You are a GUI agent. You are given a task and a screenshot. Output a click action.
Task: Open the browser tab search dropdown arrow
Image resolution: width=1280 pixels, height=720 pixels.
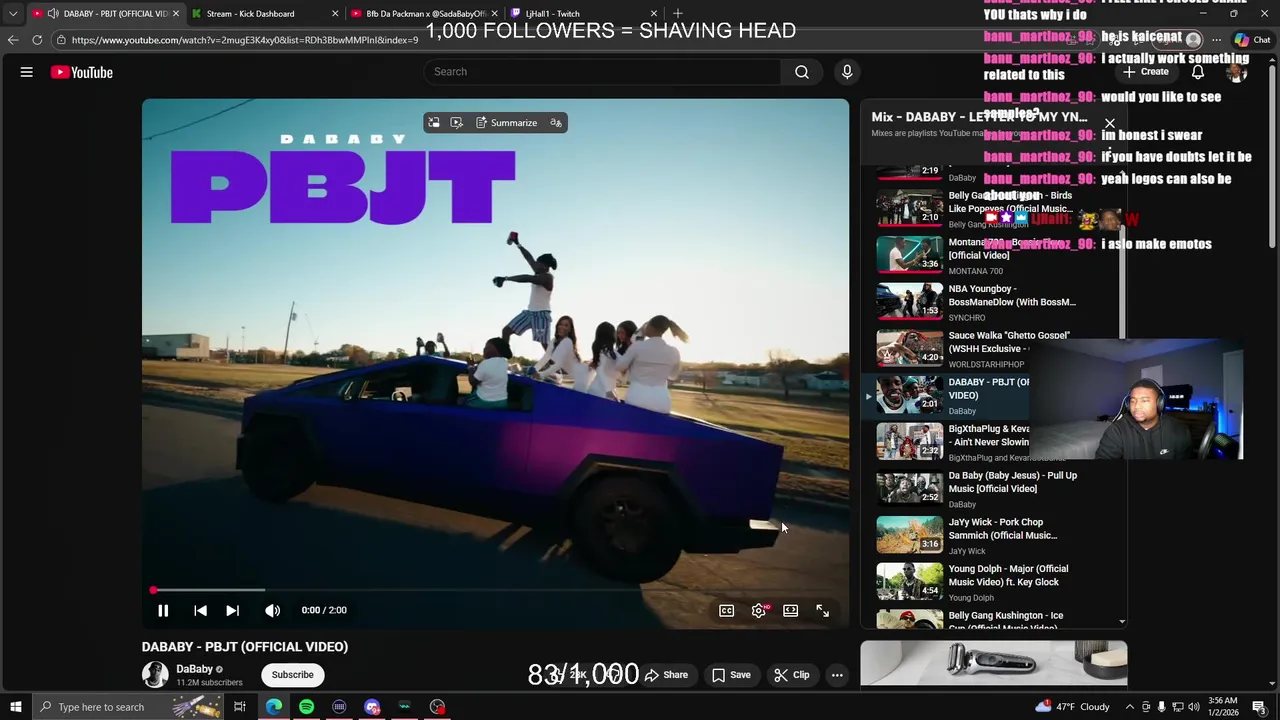click(x=13, y=14)
